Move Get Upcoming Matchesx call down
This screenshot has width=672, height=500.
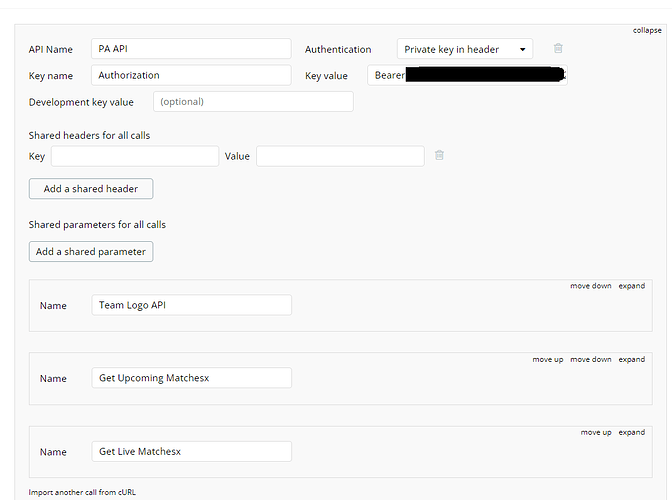coord(591,359)
